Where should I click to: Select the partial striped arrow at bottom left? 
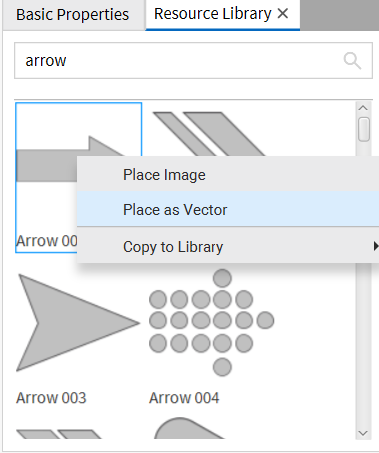click(59, 434)
